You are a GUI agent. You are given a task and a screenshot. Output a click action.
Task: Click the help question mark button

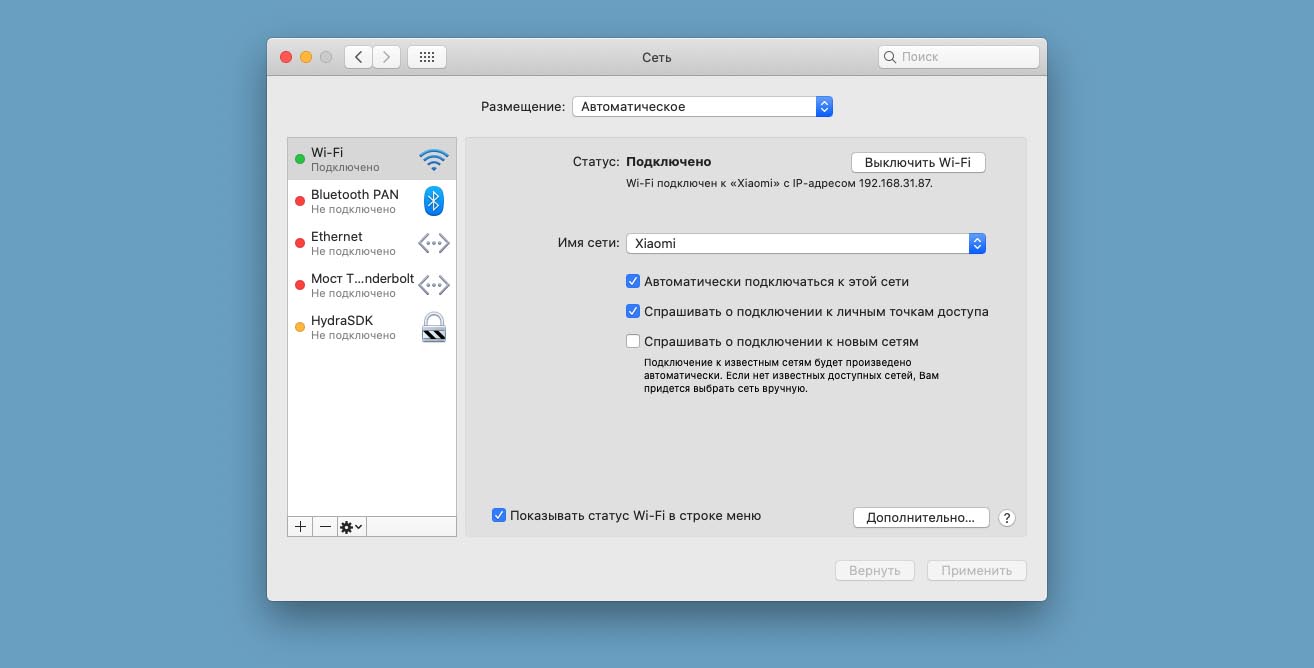click(x=1007, y=518)
